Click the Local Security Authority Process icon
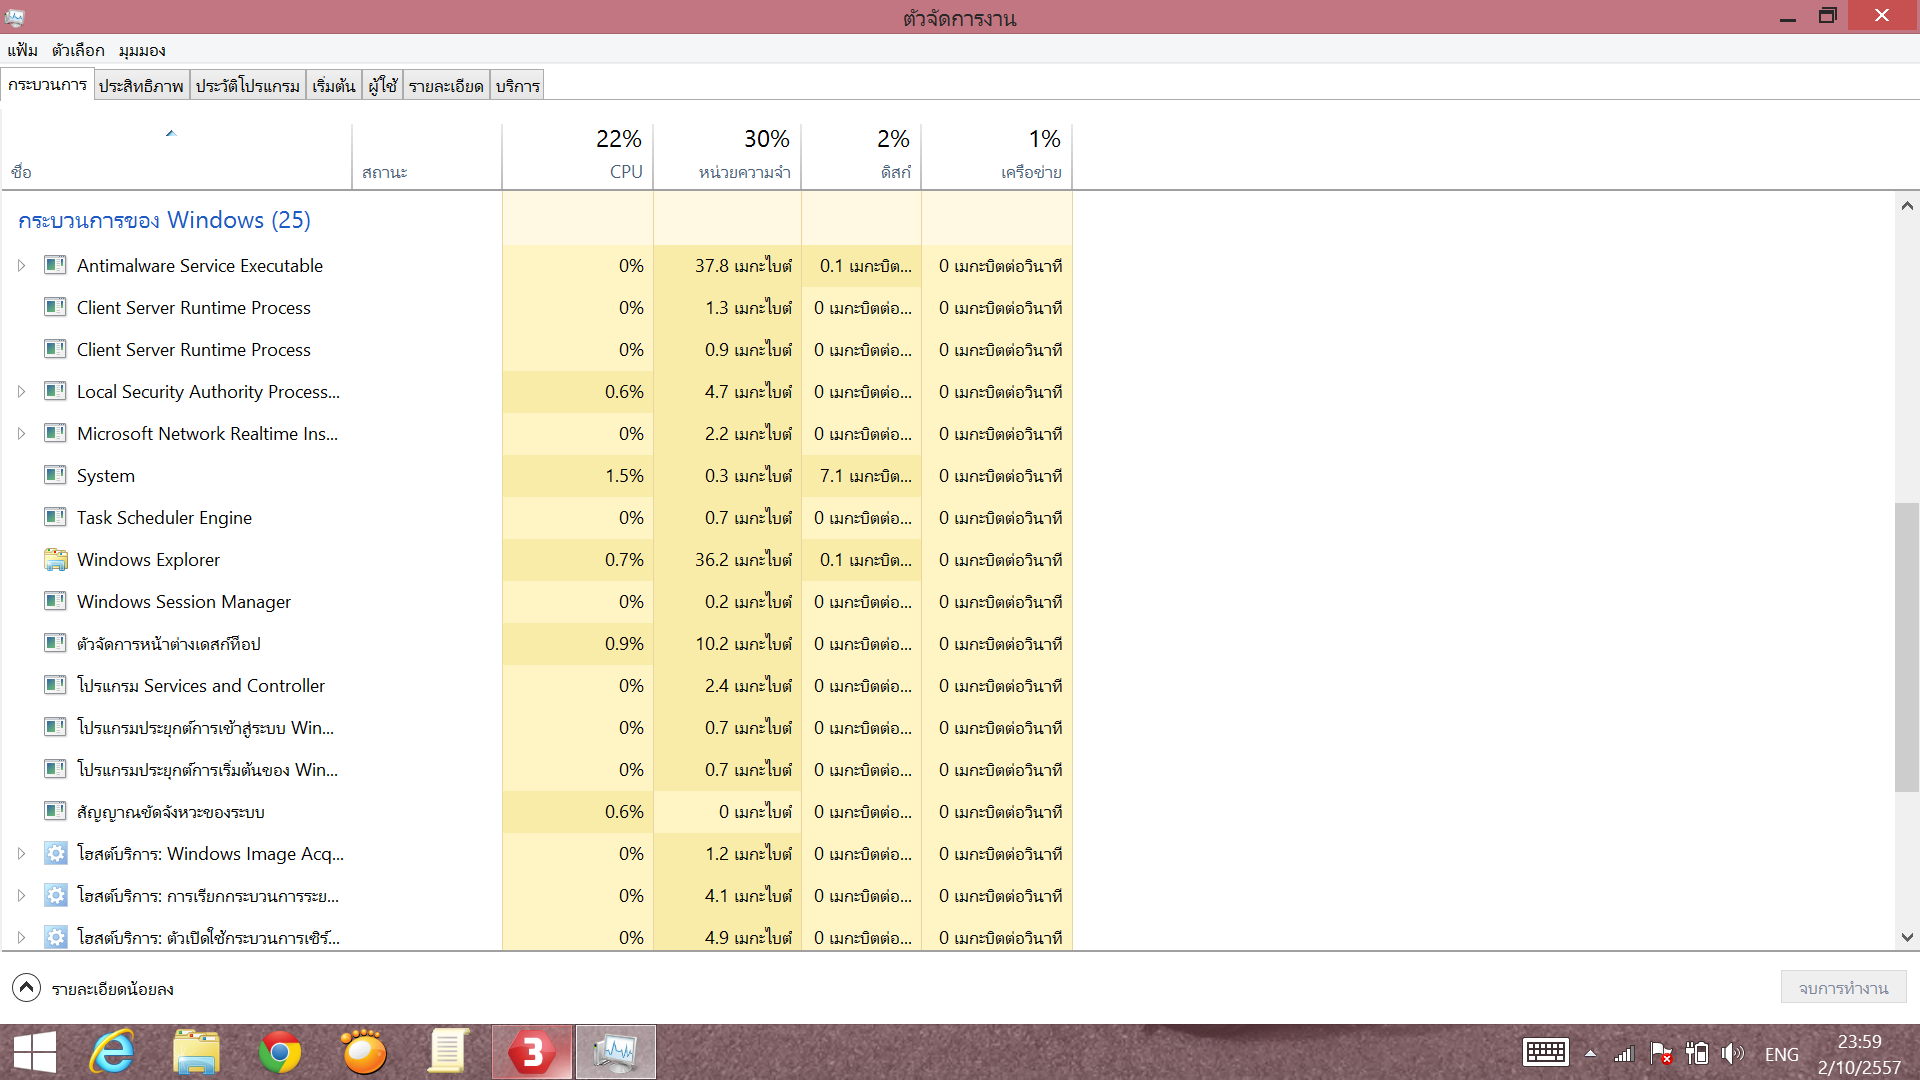The width and height of the screenshot is (1920, 1080). pos(55,391)
